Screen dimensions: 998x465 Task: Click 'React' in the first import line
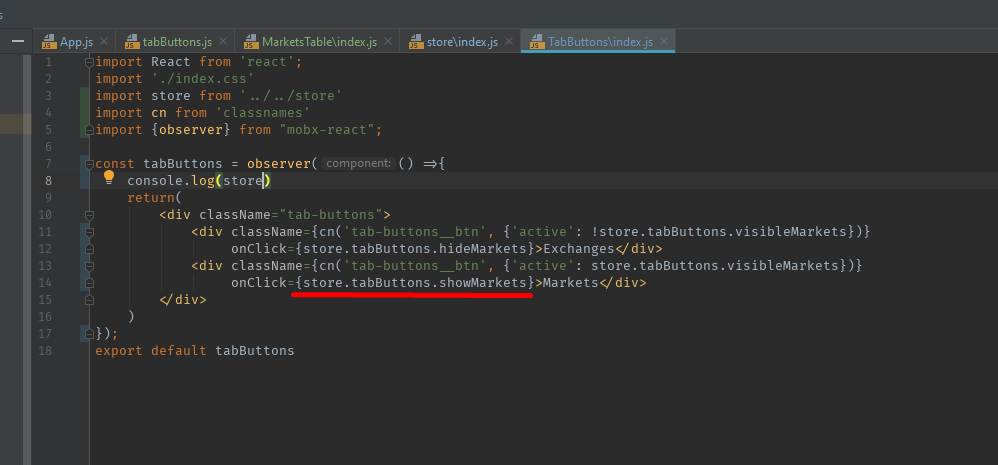pyautogui.click(x=171, y=62)
